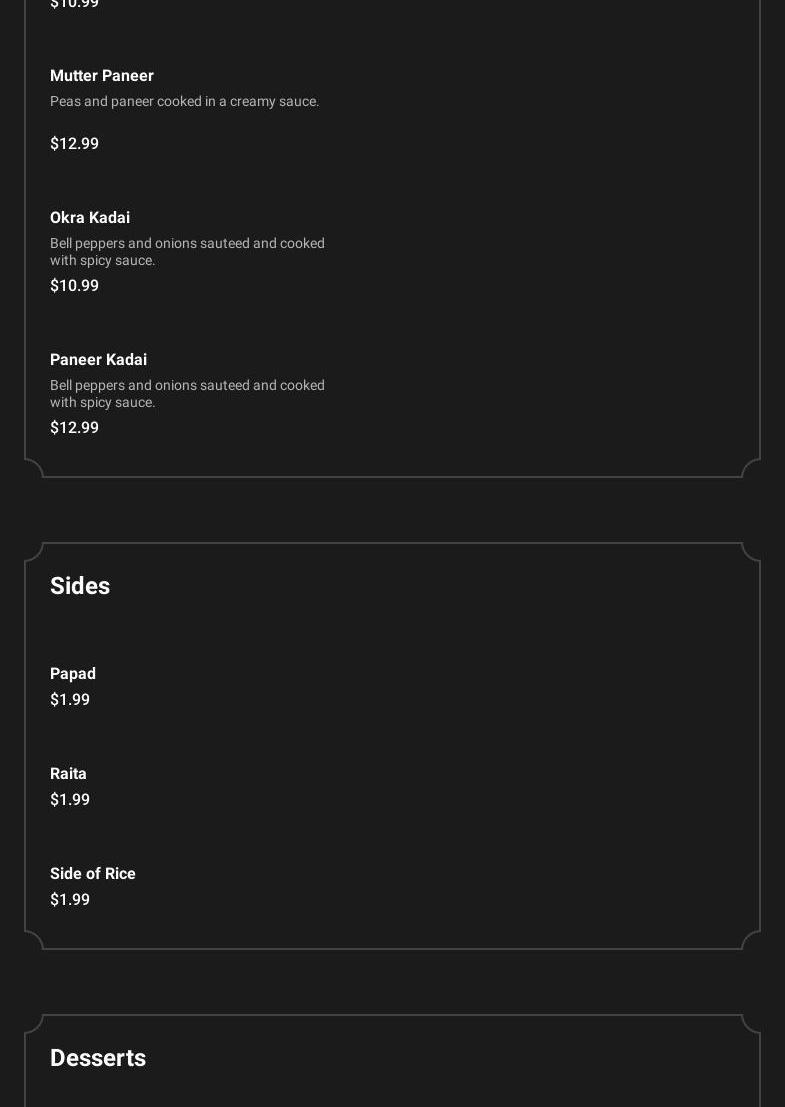
Task: Select the $12.99 price under Paneer Kadai
Action: click(x=74, y=428)
